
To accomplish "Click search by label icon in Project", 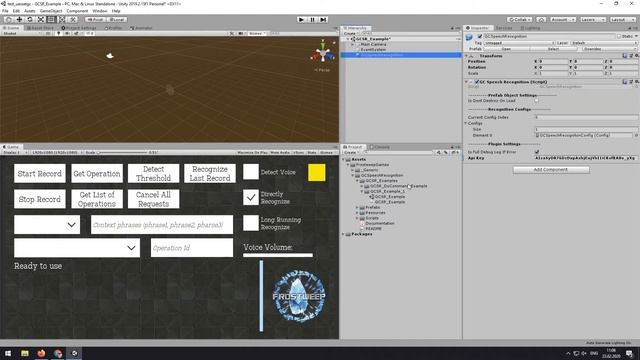I will [446, 153].
